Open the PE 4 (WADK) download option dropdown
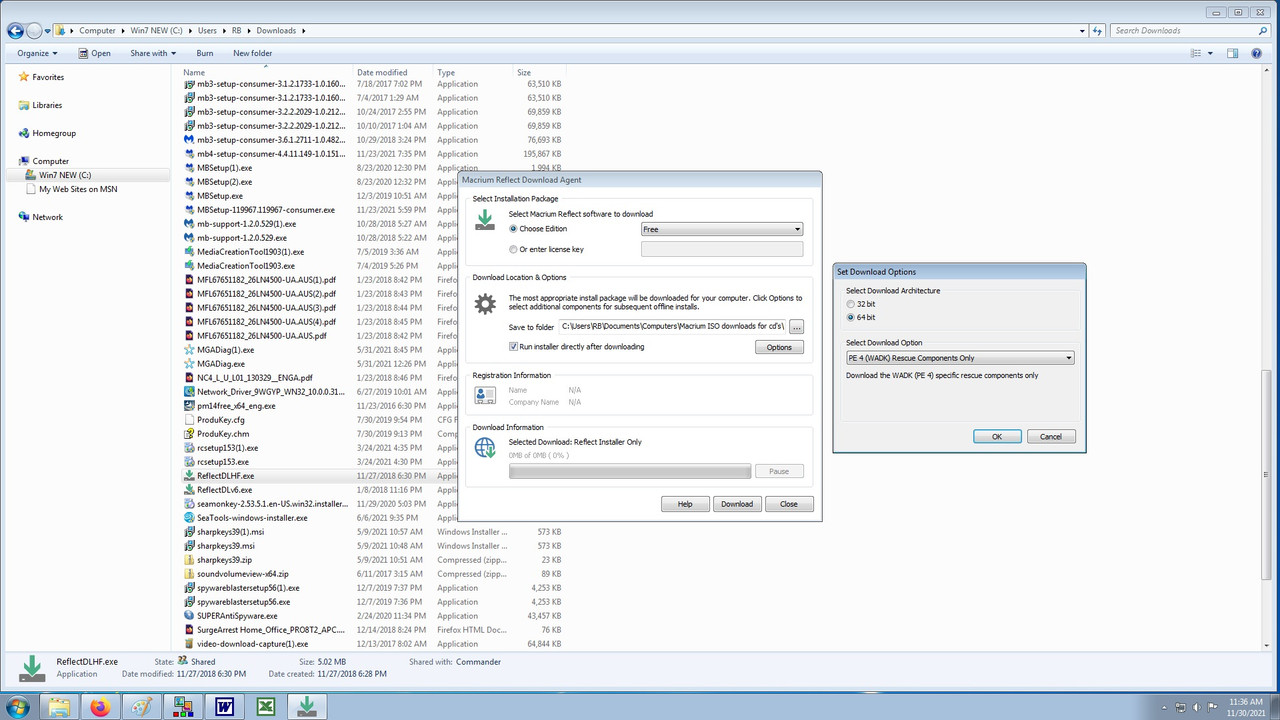This screenshot has width=1280, height=720. [x=960, y=358]
